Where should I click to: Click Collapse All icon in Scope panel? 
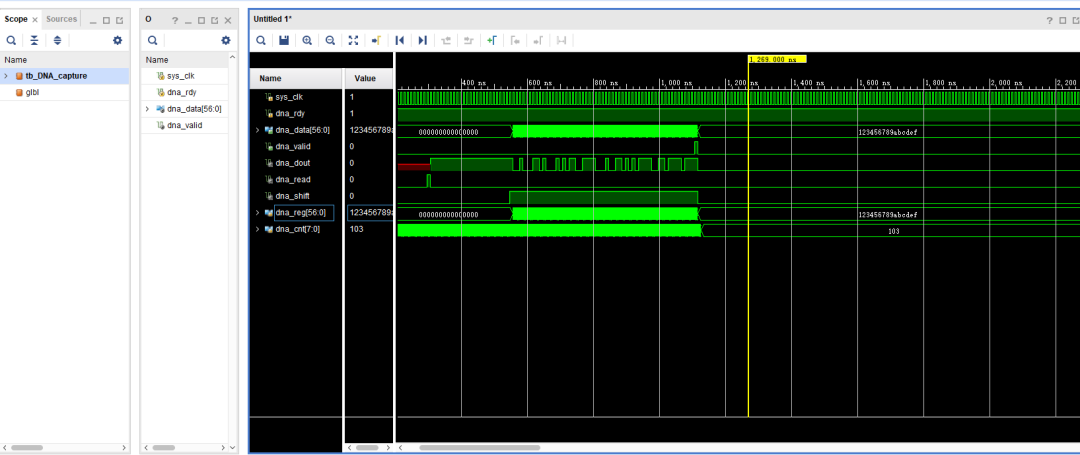tap(34, 40)
